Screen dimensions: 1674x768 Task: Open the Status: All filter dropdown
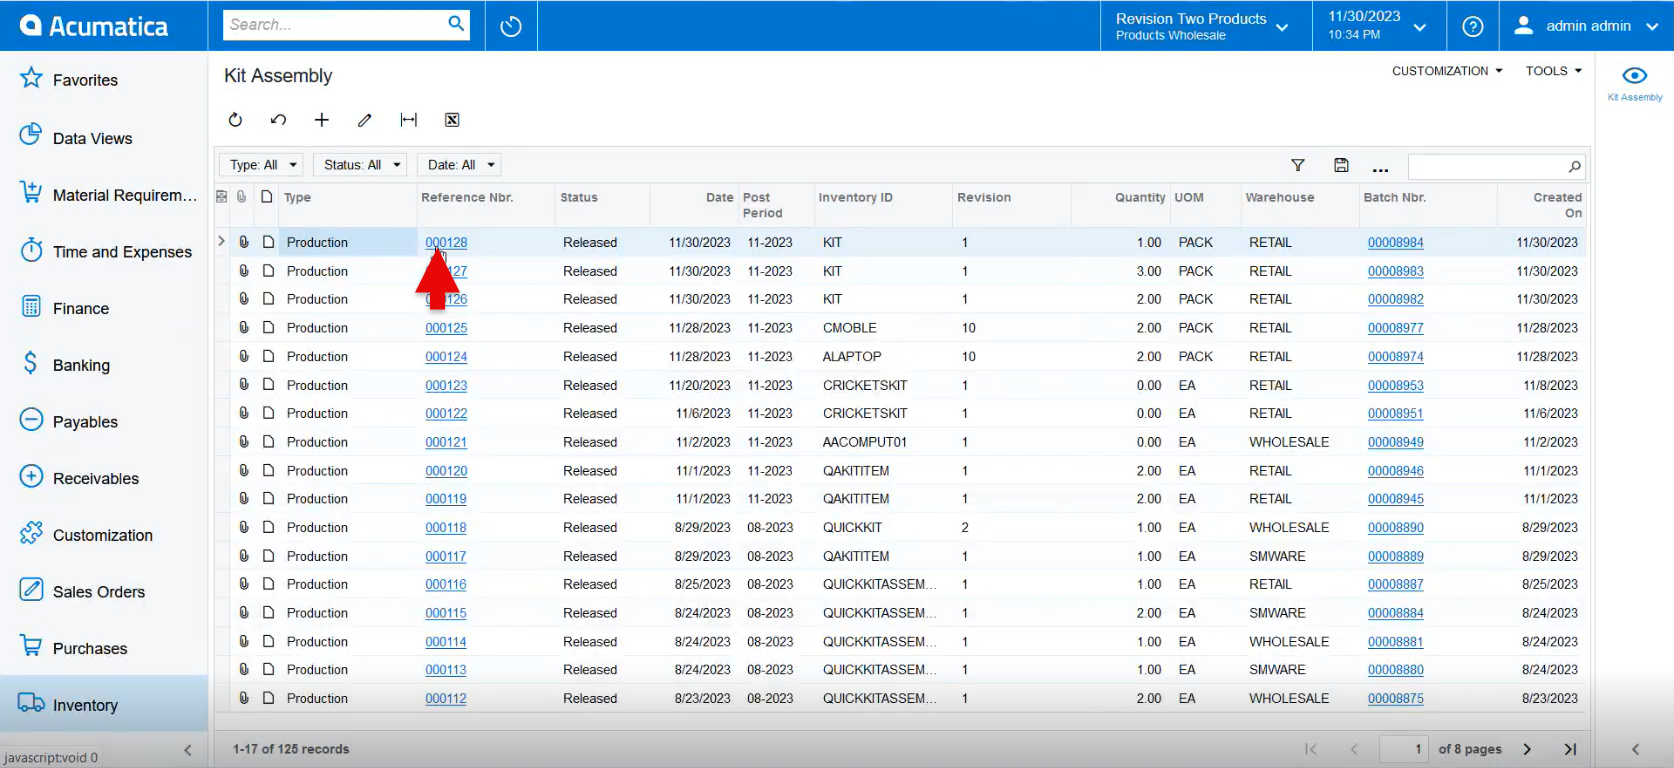point(361,165)
